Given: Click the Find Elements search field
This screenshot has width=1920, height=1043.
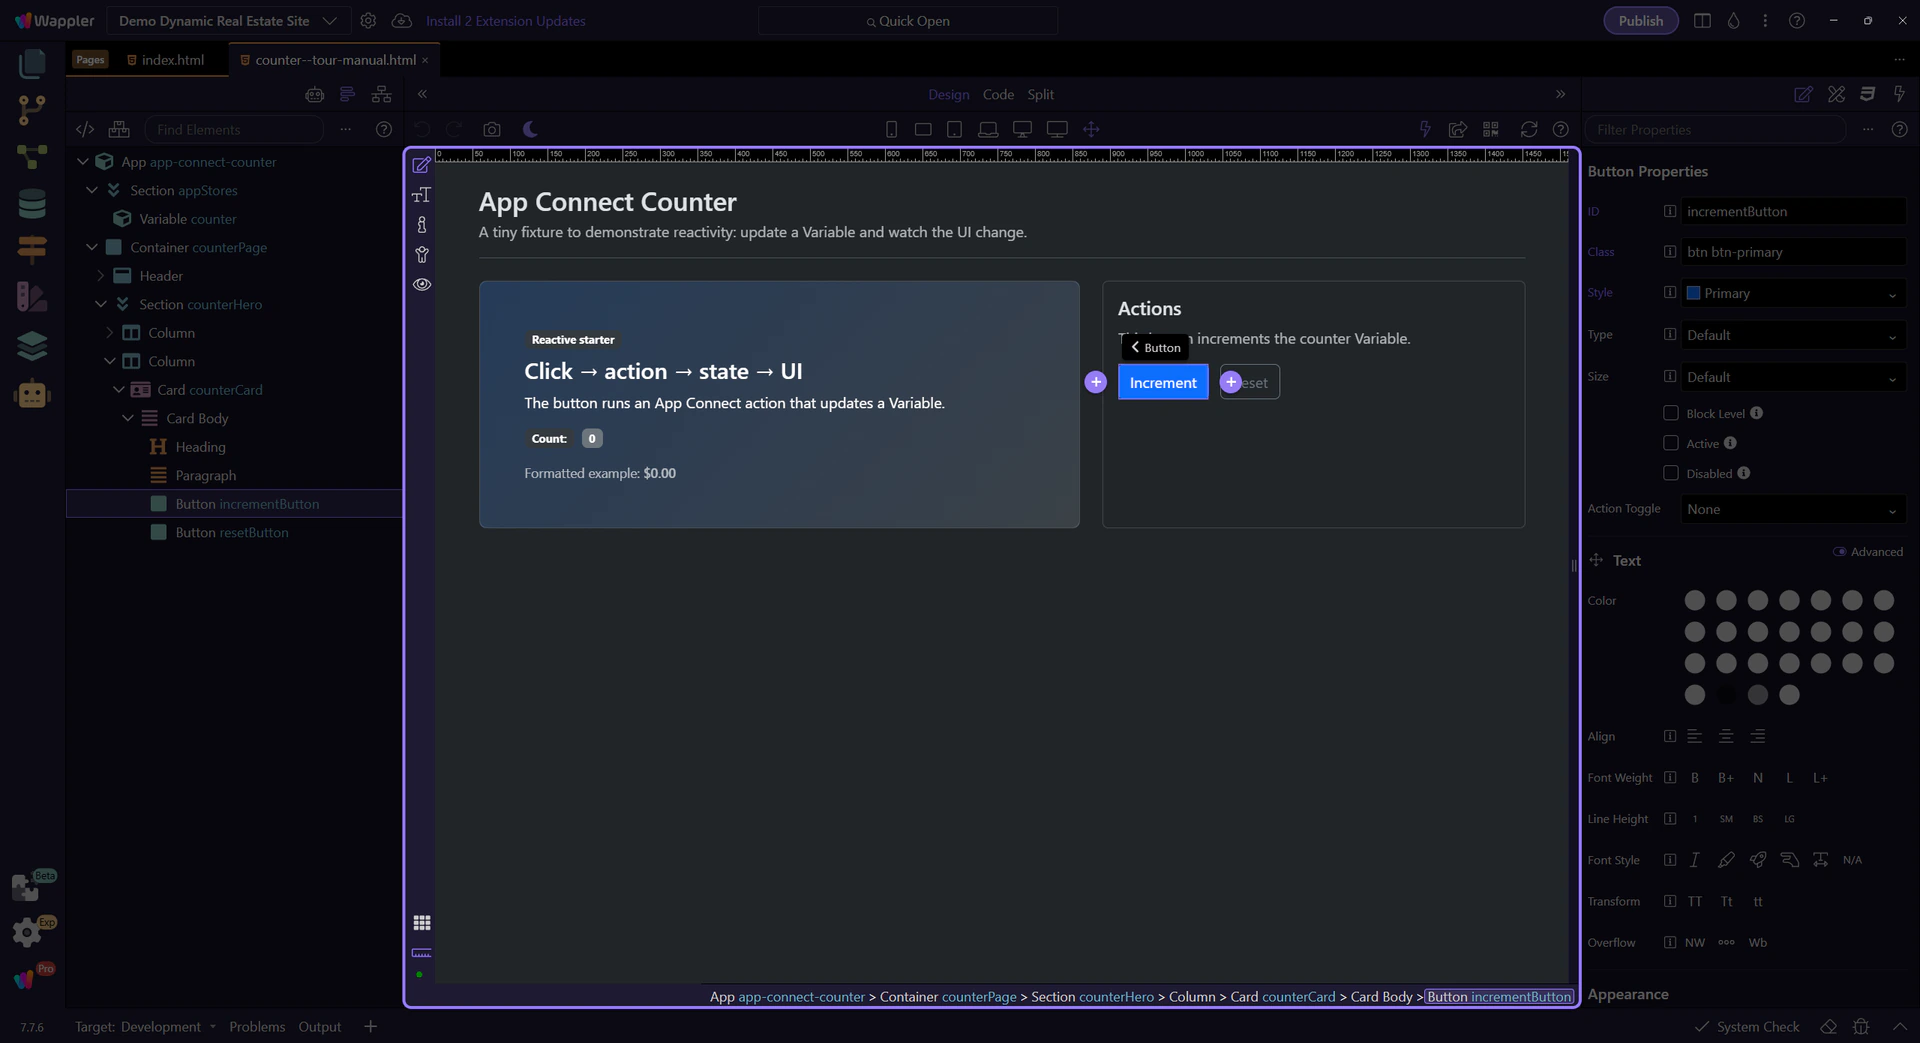Looking at the screenshot, I should (234, 129).
